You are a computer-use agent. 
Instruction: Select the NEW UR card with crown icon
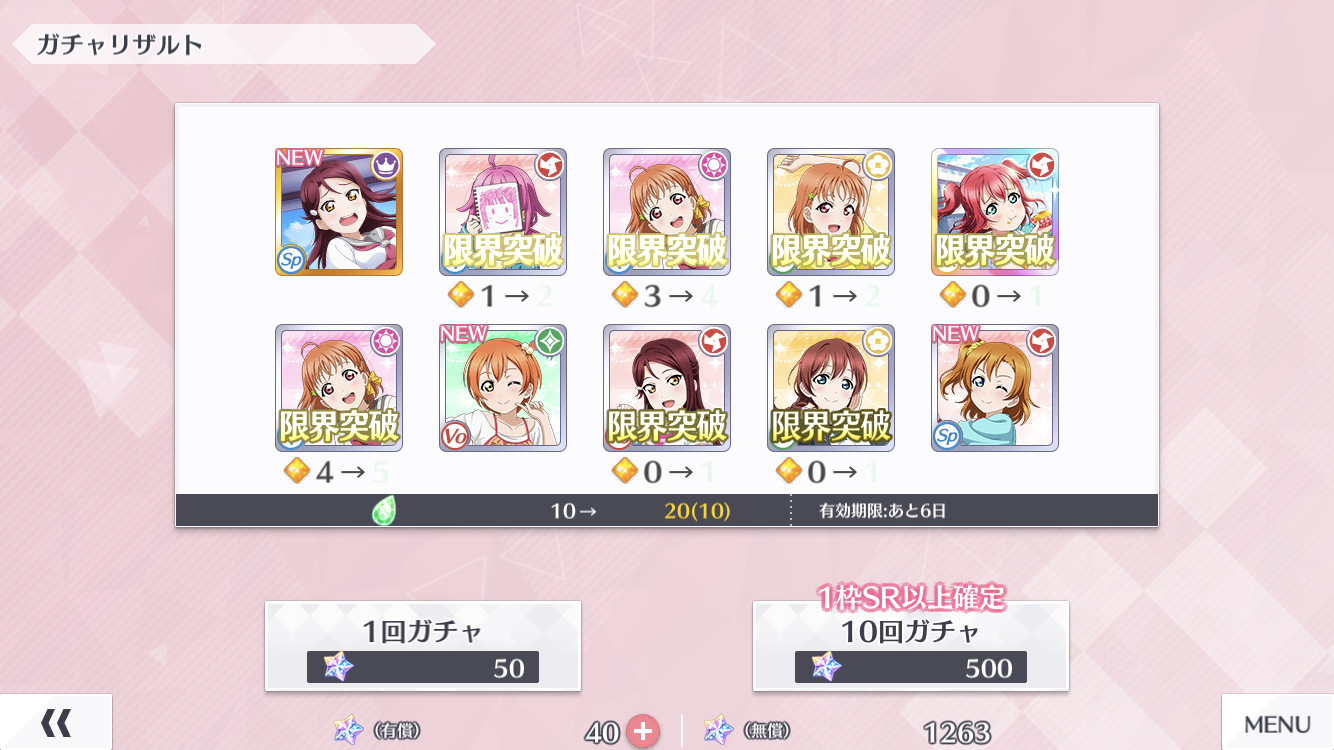(339, 212)
